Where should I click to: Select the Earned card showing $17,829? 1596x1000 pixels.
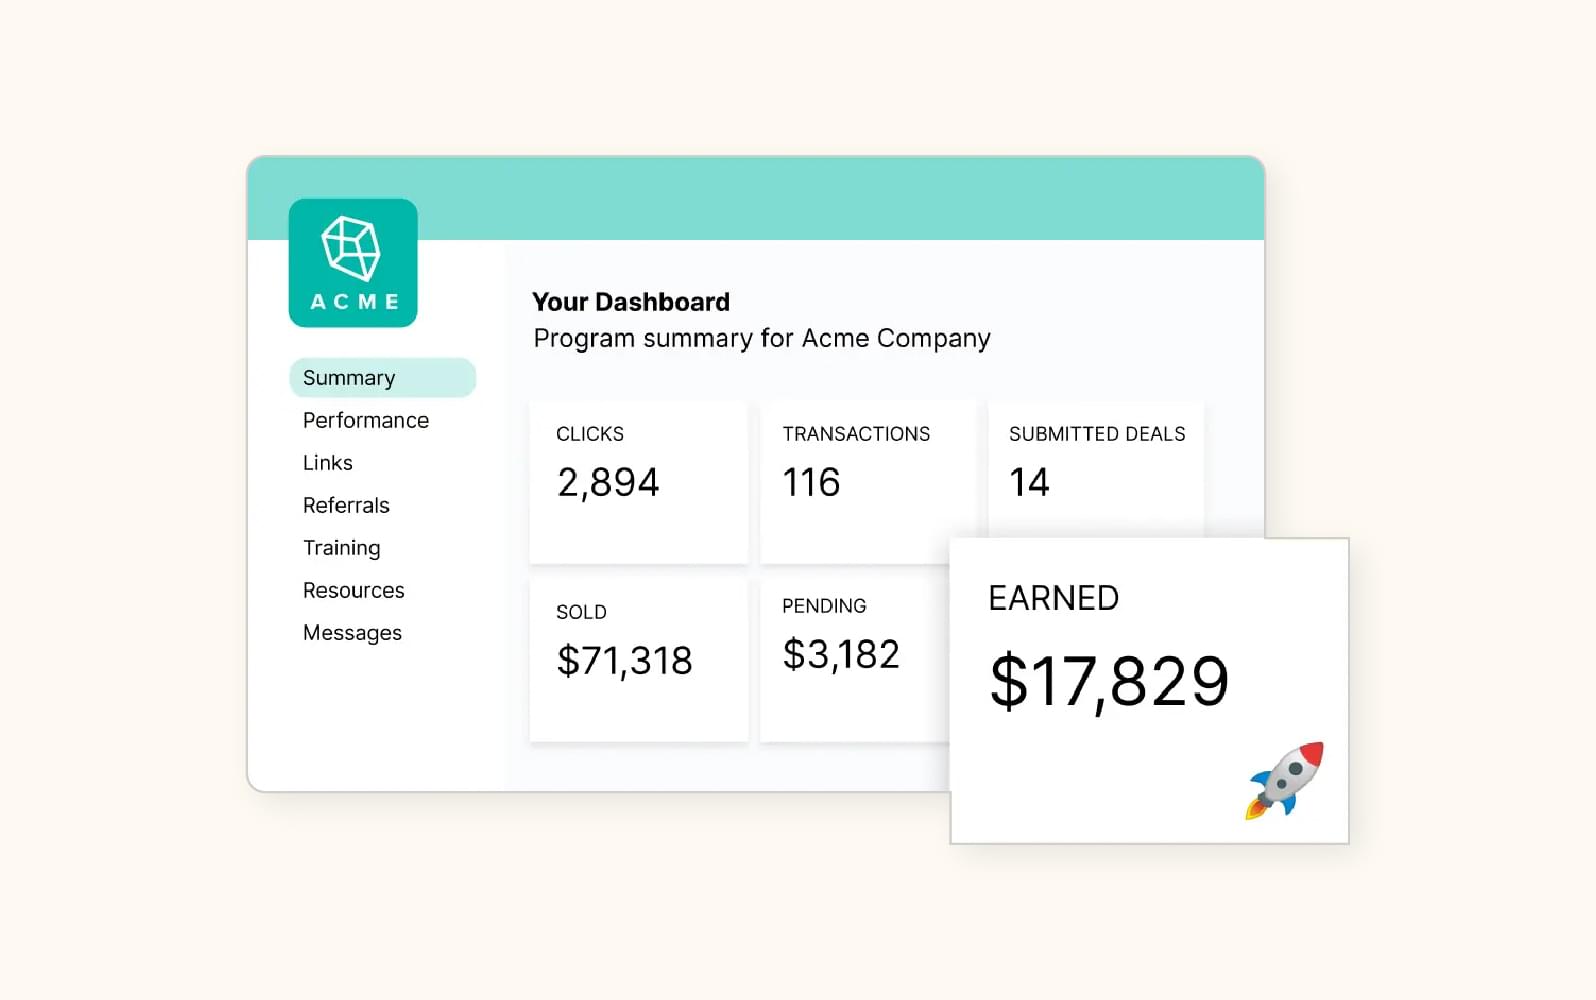click(x=1148, y=690)
